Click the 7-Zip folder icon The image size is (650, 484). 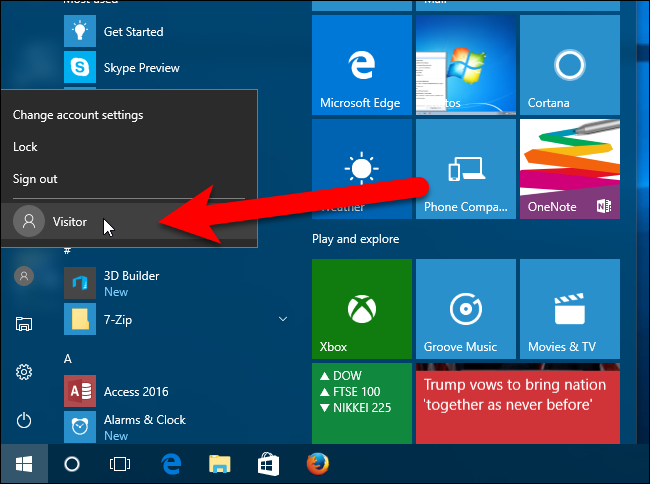click(80, 319)
